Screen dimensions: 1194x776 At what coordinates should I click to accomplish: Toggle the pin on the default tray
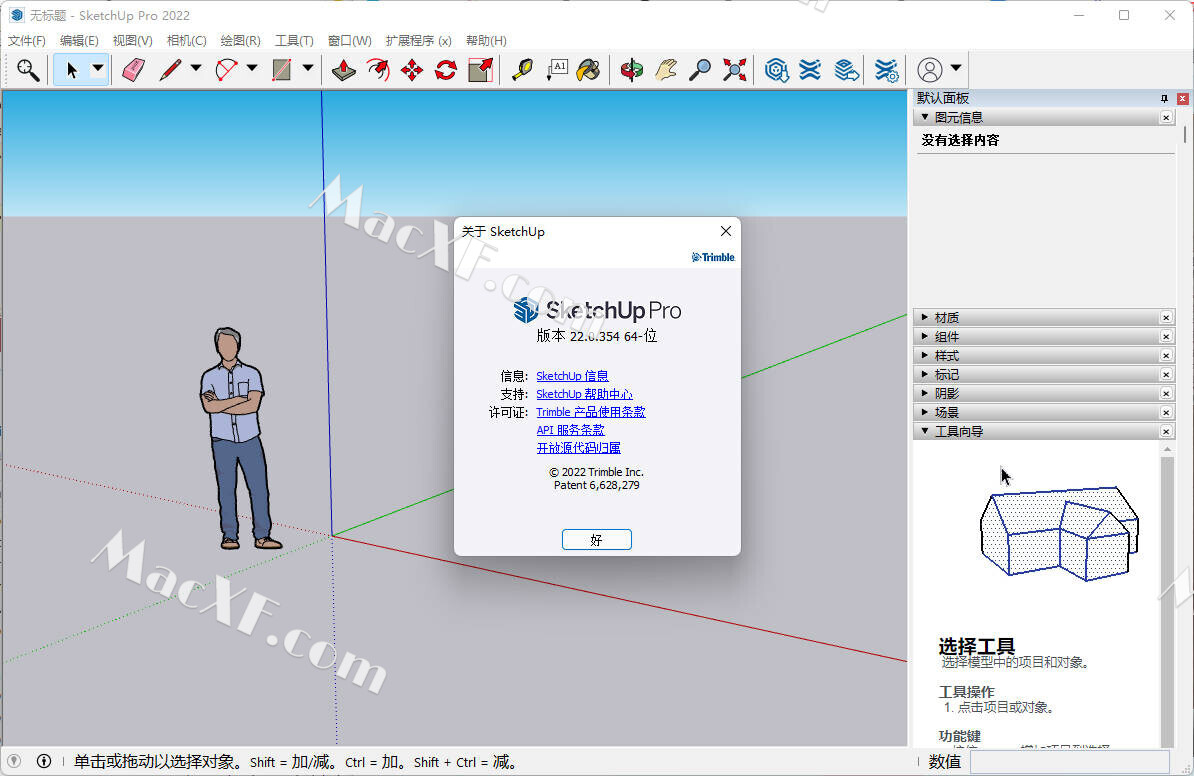tap(1164, 98)
